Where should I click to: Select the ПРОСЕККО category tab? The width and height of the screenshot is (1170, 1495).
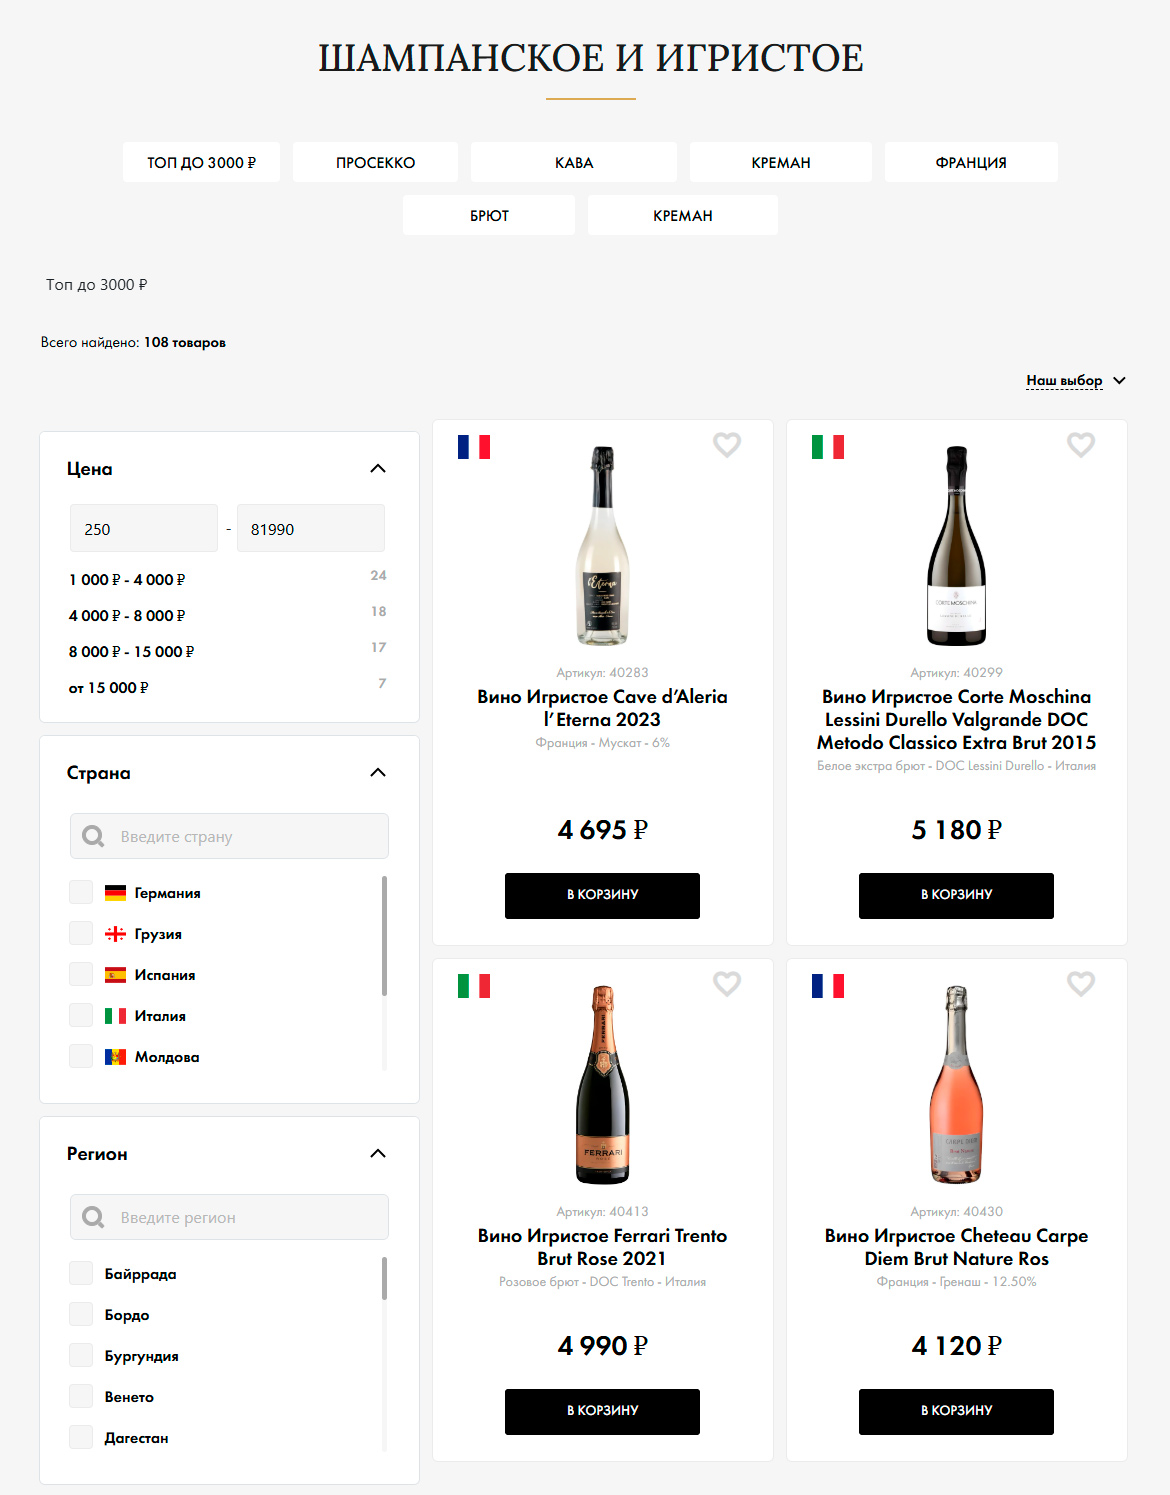(375, 163)
